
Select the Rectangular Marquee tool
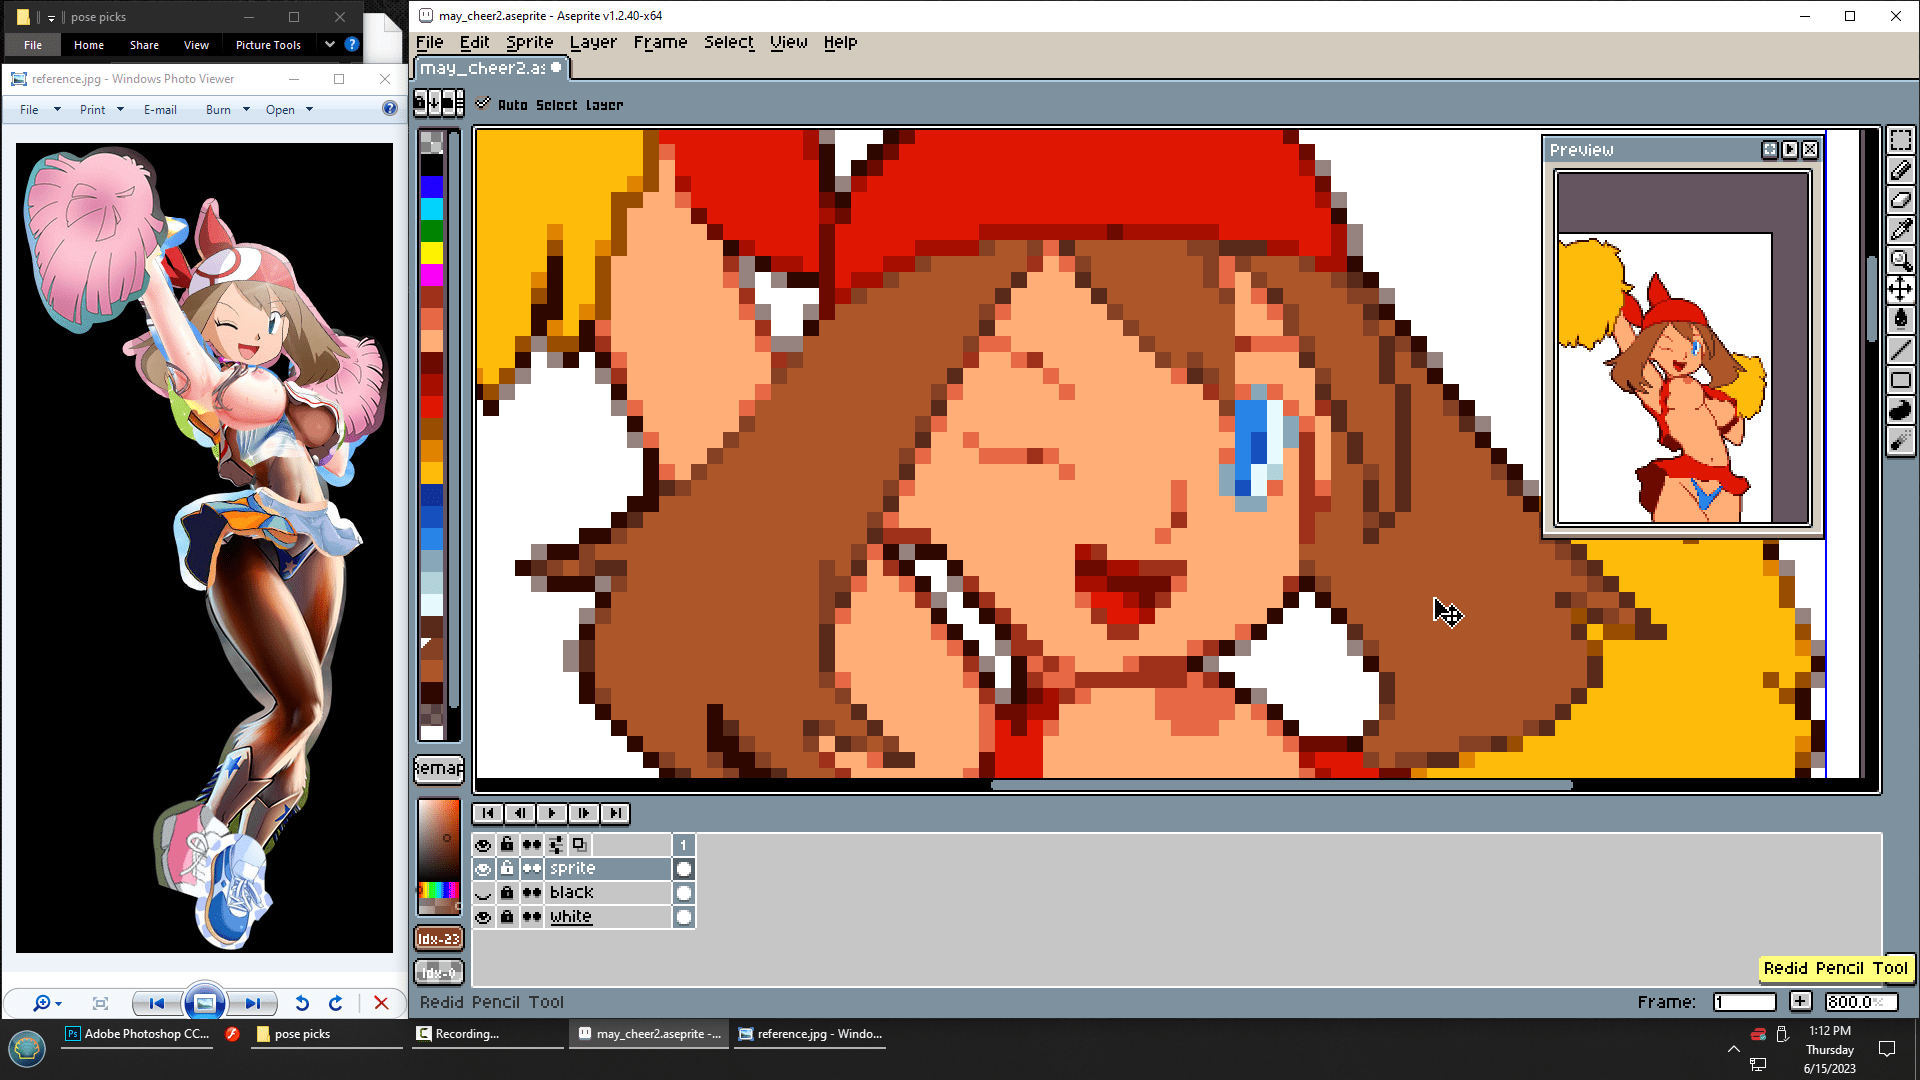(1900, 141)
